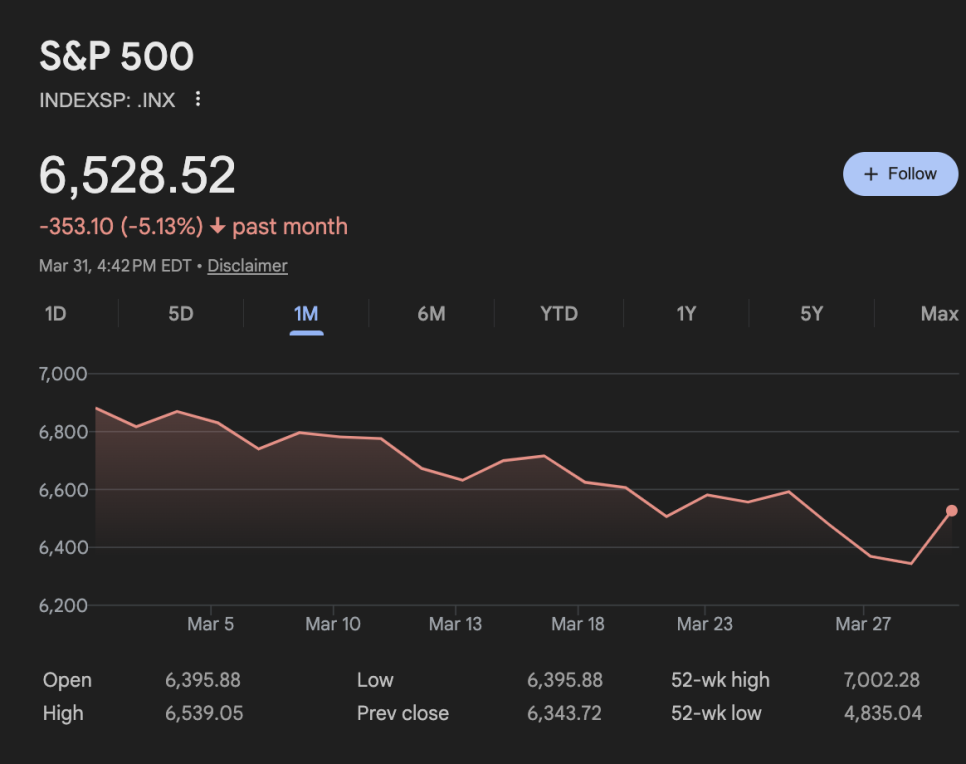The image size is (966, 764).
Task: Click the Prev close value 6,343.72
Action: tap(565, 714)
